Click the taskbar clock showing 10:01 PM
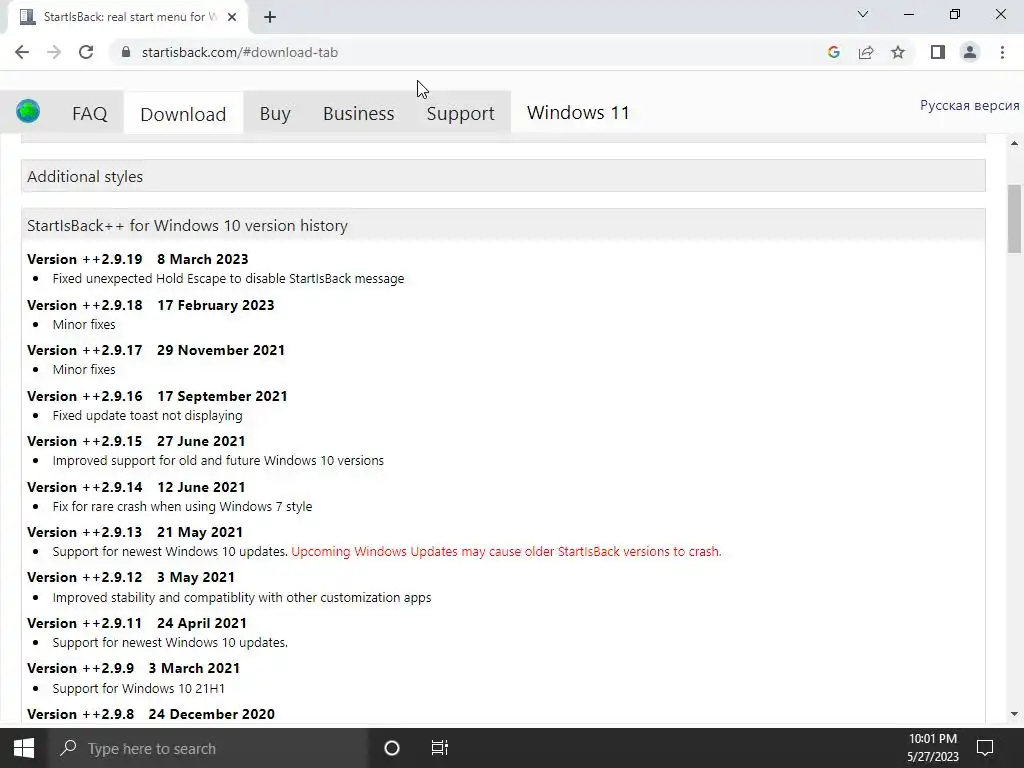 (x=933, y=748)
